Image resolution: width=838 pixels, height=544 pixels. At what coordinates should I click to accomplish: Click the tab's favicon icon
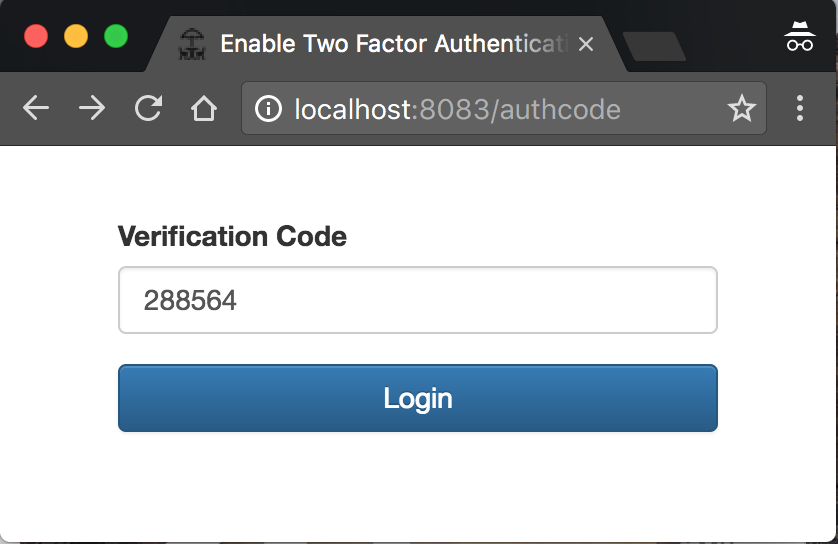[191, 44]
